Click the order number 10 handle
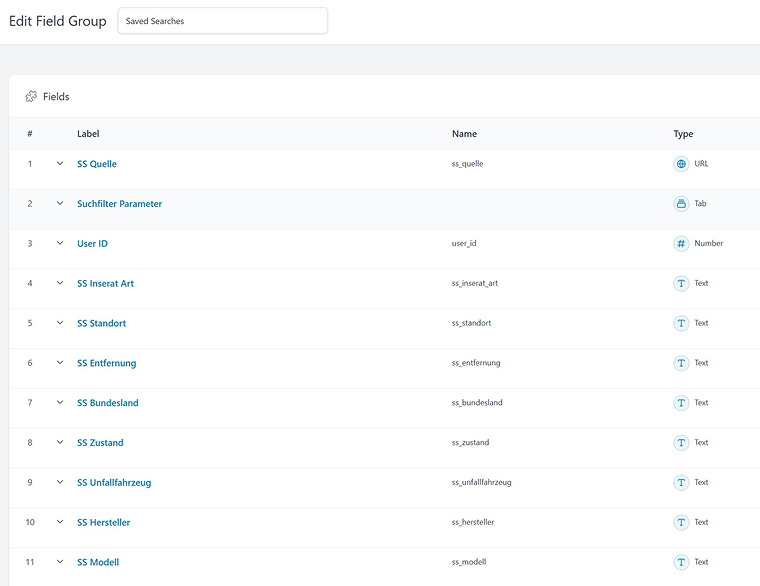Viewport: 760px width, 586px height. 30,522
